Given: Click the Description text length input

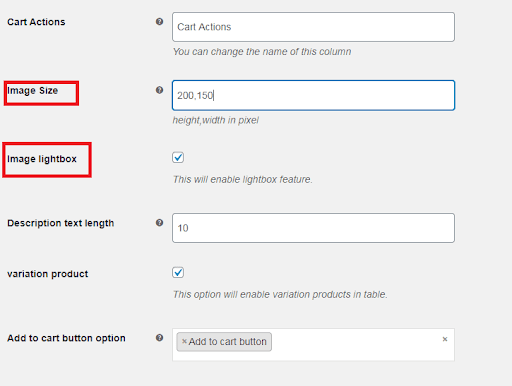Looking at the screenshot, I should point(313,228).
